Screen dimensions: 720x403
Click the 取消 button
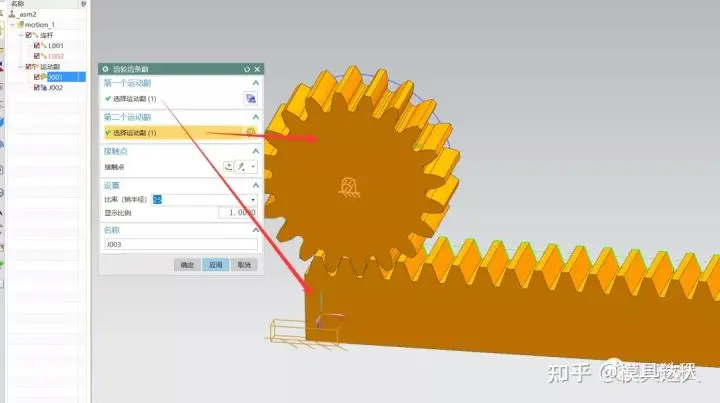click(x=244, y=265)
